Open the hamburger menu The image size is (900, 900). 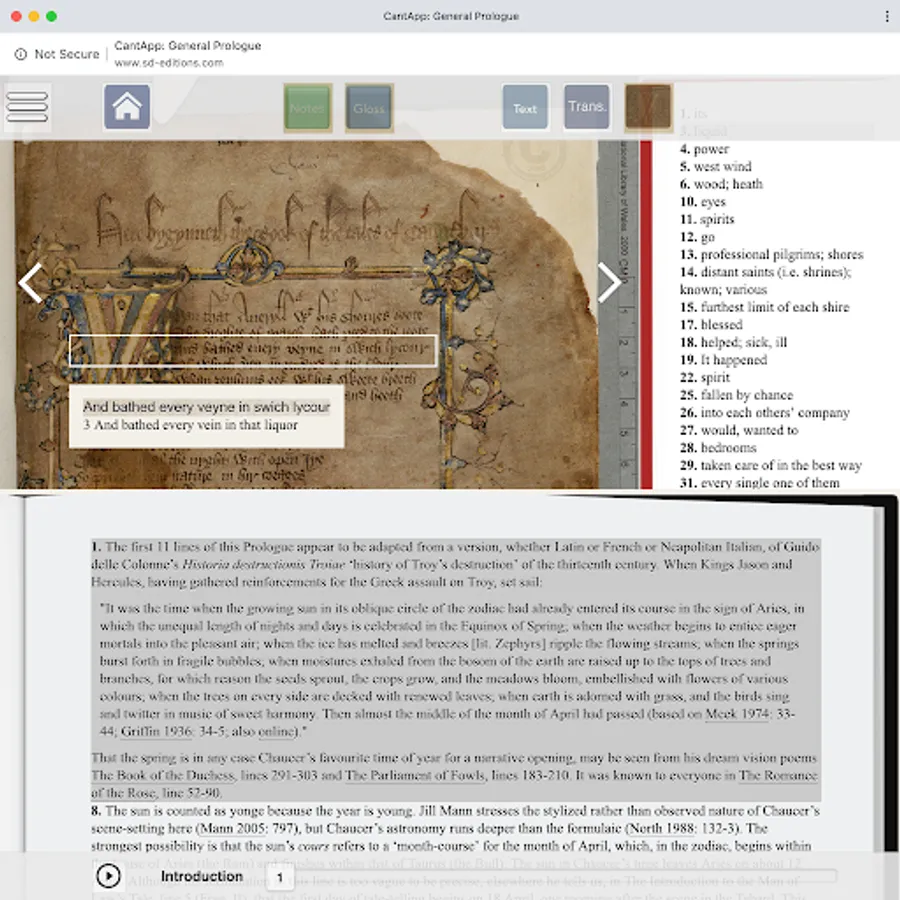[27, 107]
